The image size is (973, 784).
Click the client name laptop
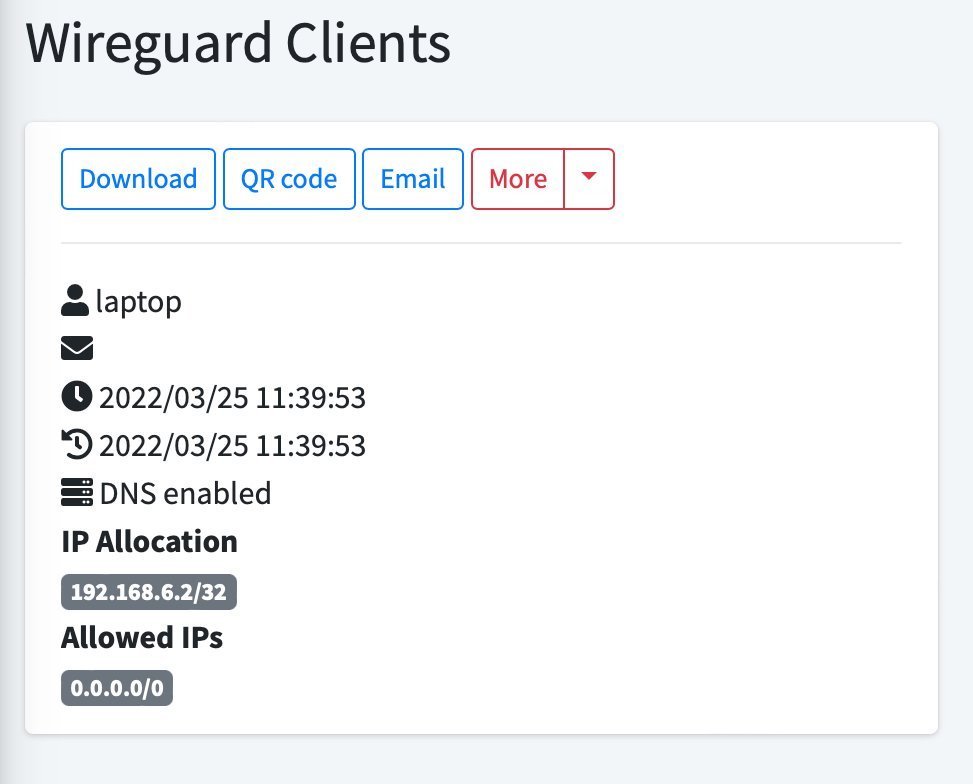point(139,301)
